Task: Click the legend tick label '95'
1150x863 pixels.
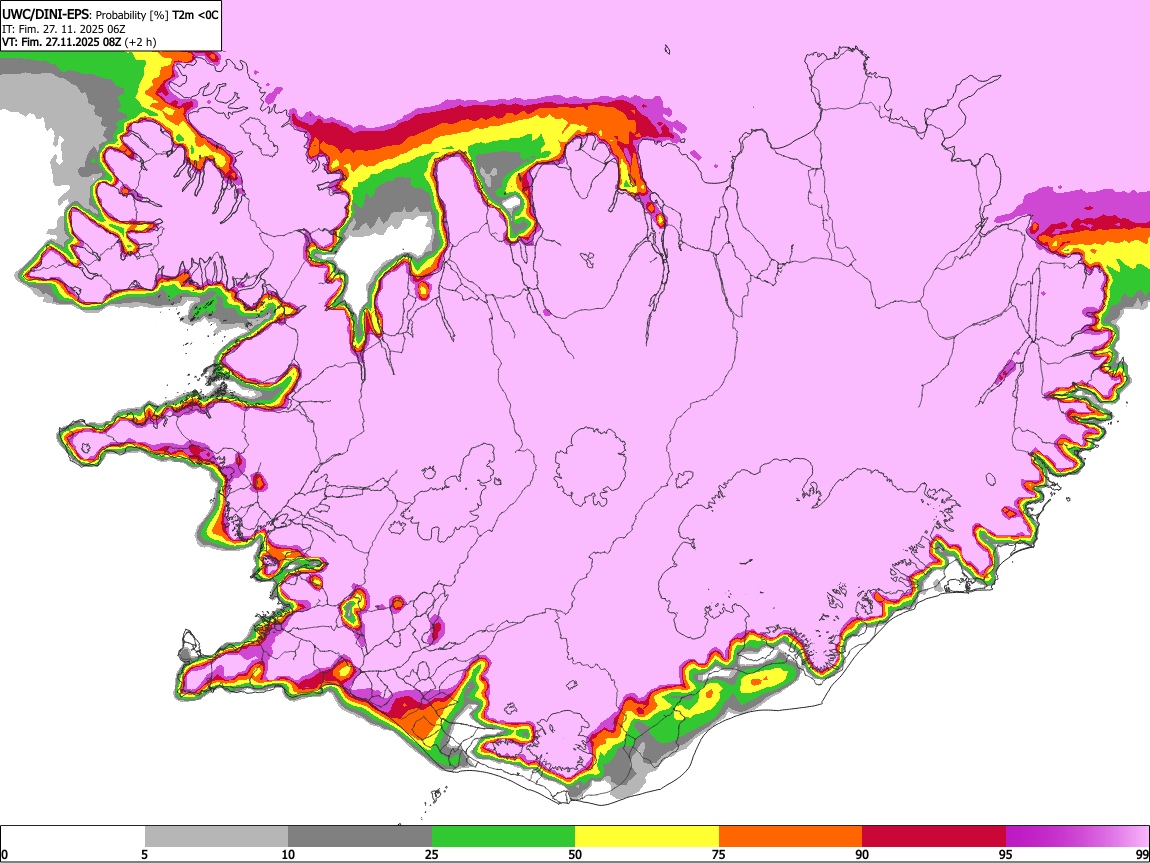Action: tap(1006, 854)
